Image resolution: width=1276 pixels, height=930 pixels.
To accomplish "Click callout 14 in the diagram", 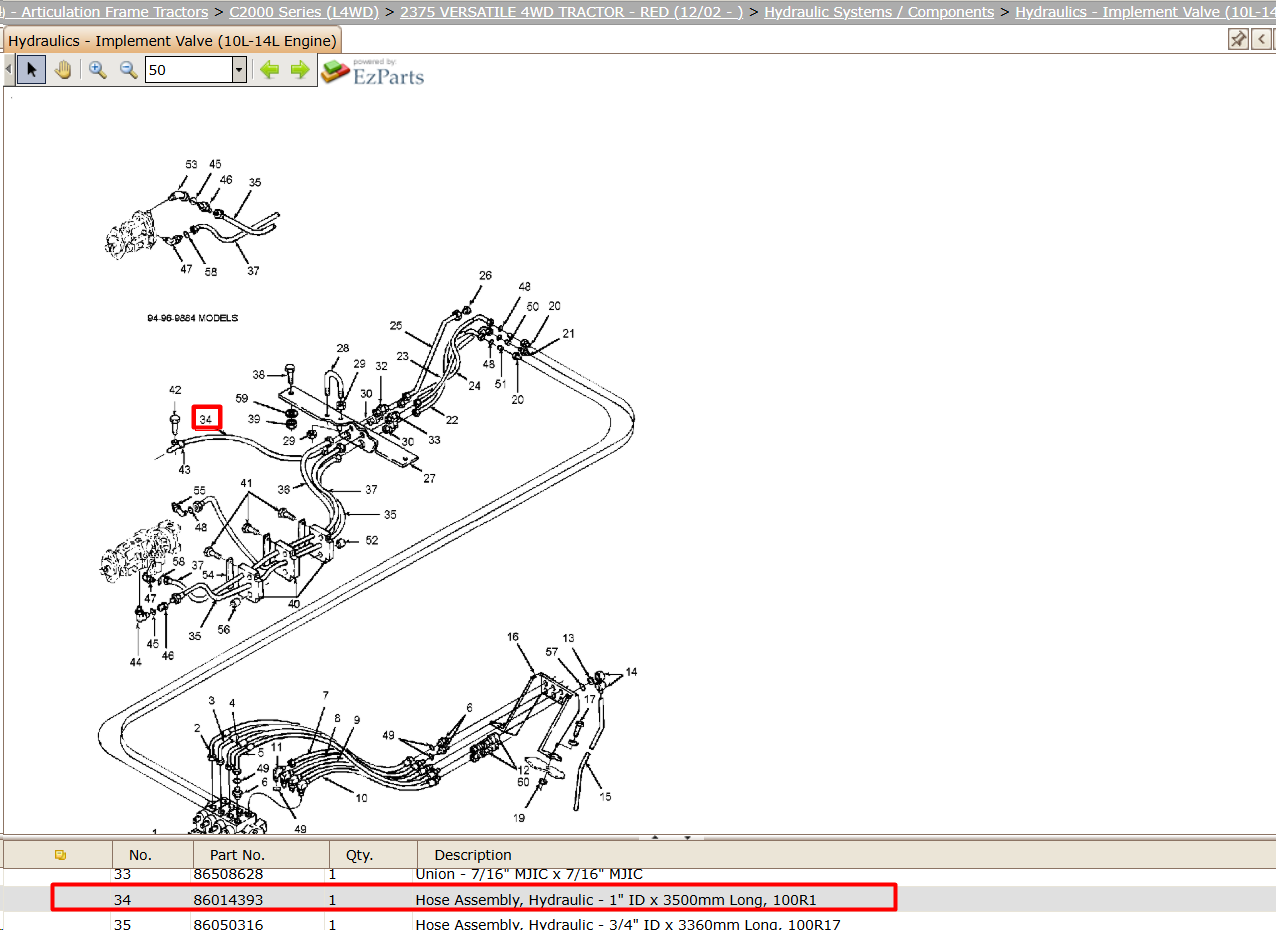I will click(x=631, y=671).
